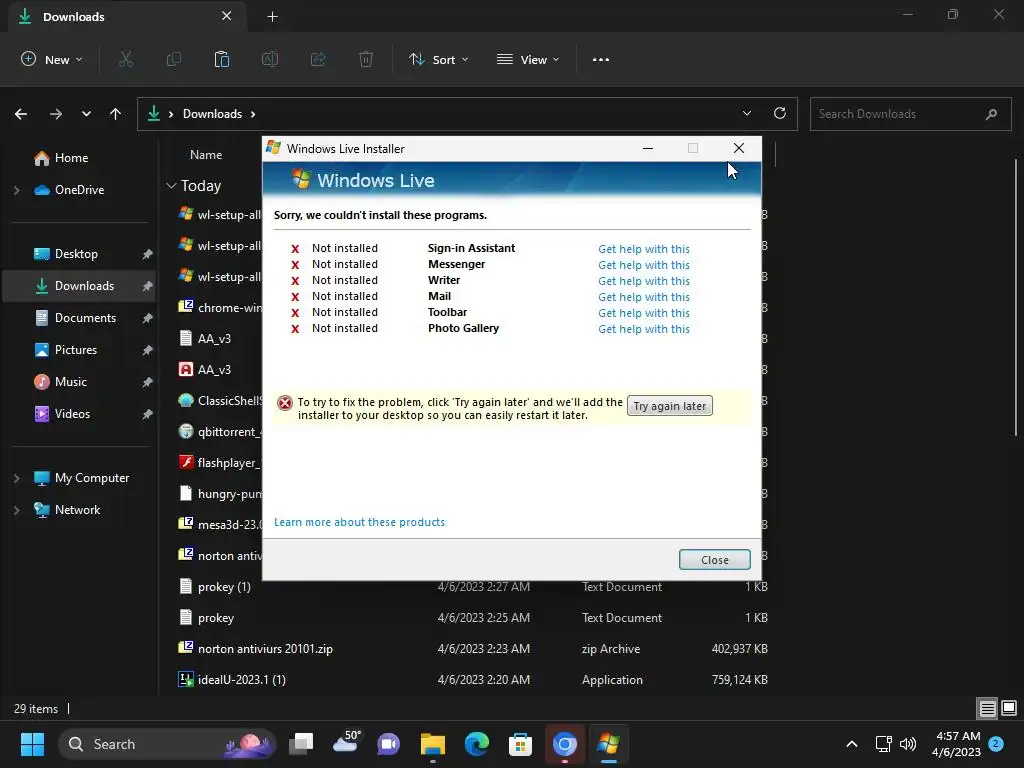The image size is (1024, 768).
Task: Click the vertical scrollbar in file list
Action: [x=1016, y=297]
